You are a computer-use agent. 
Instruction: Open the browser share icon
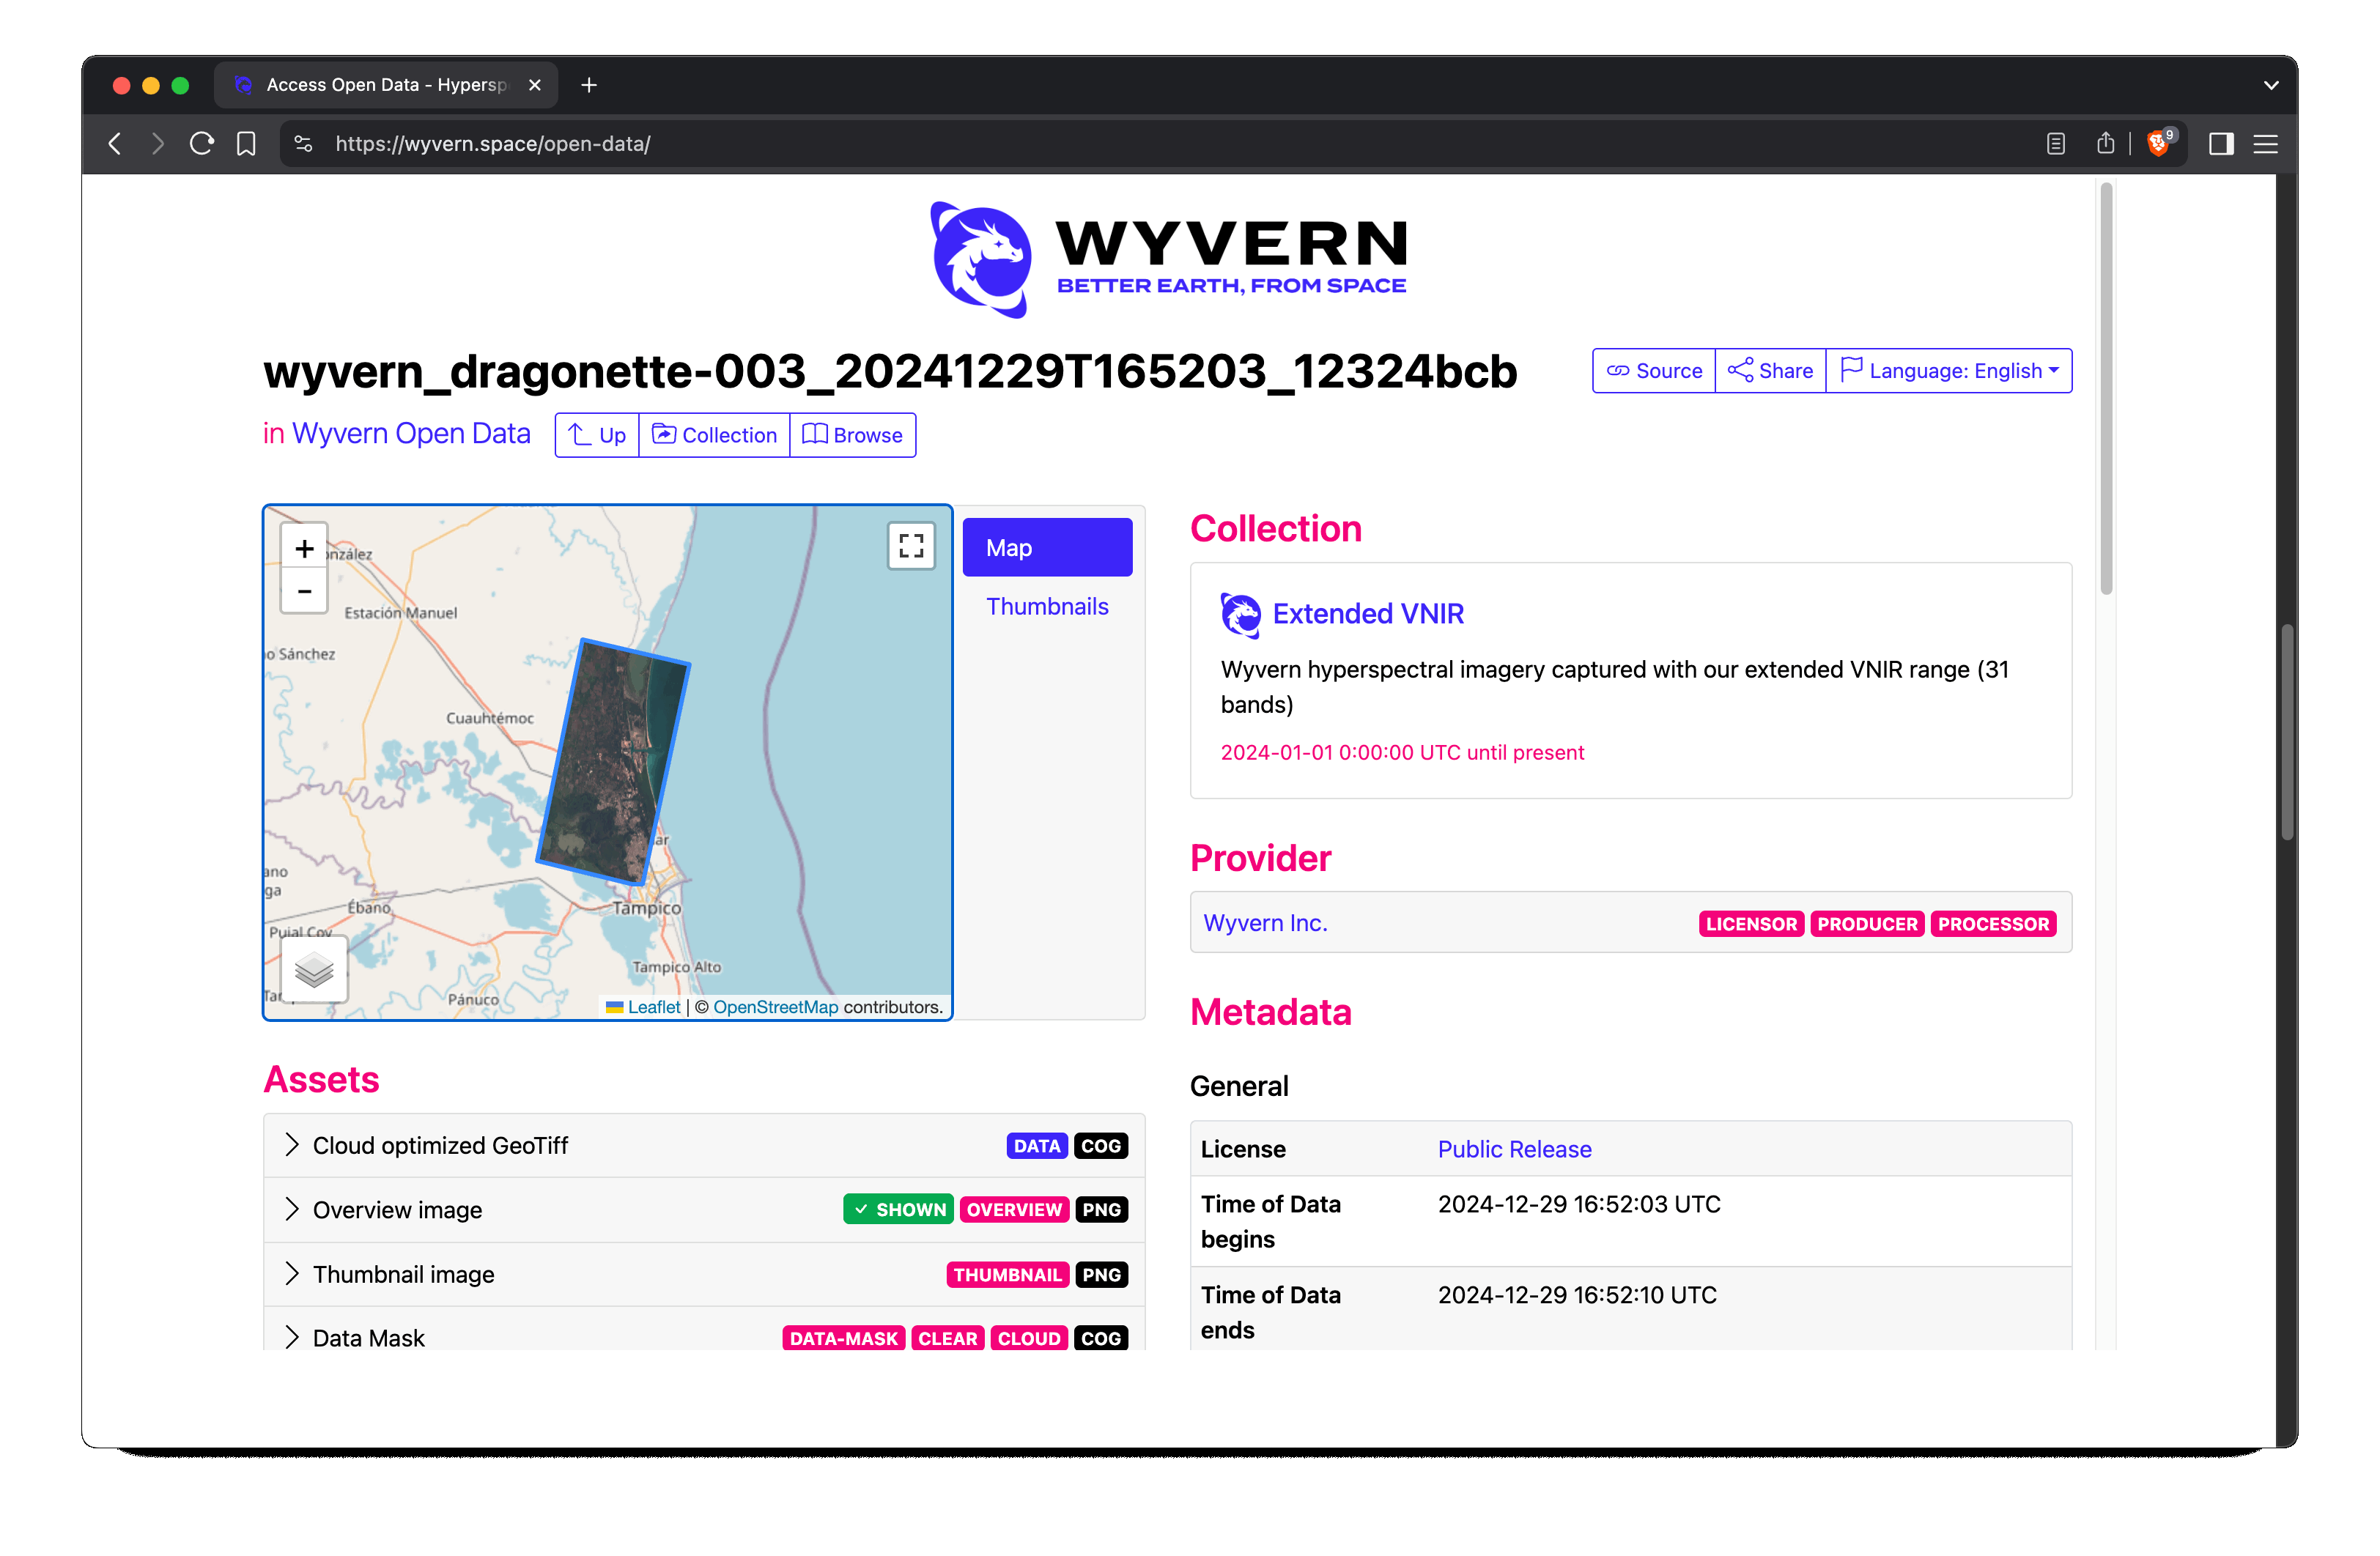point(2105,144)
